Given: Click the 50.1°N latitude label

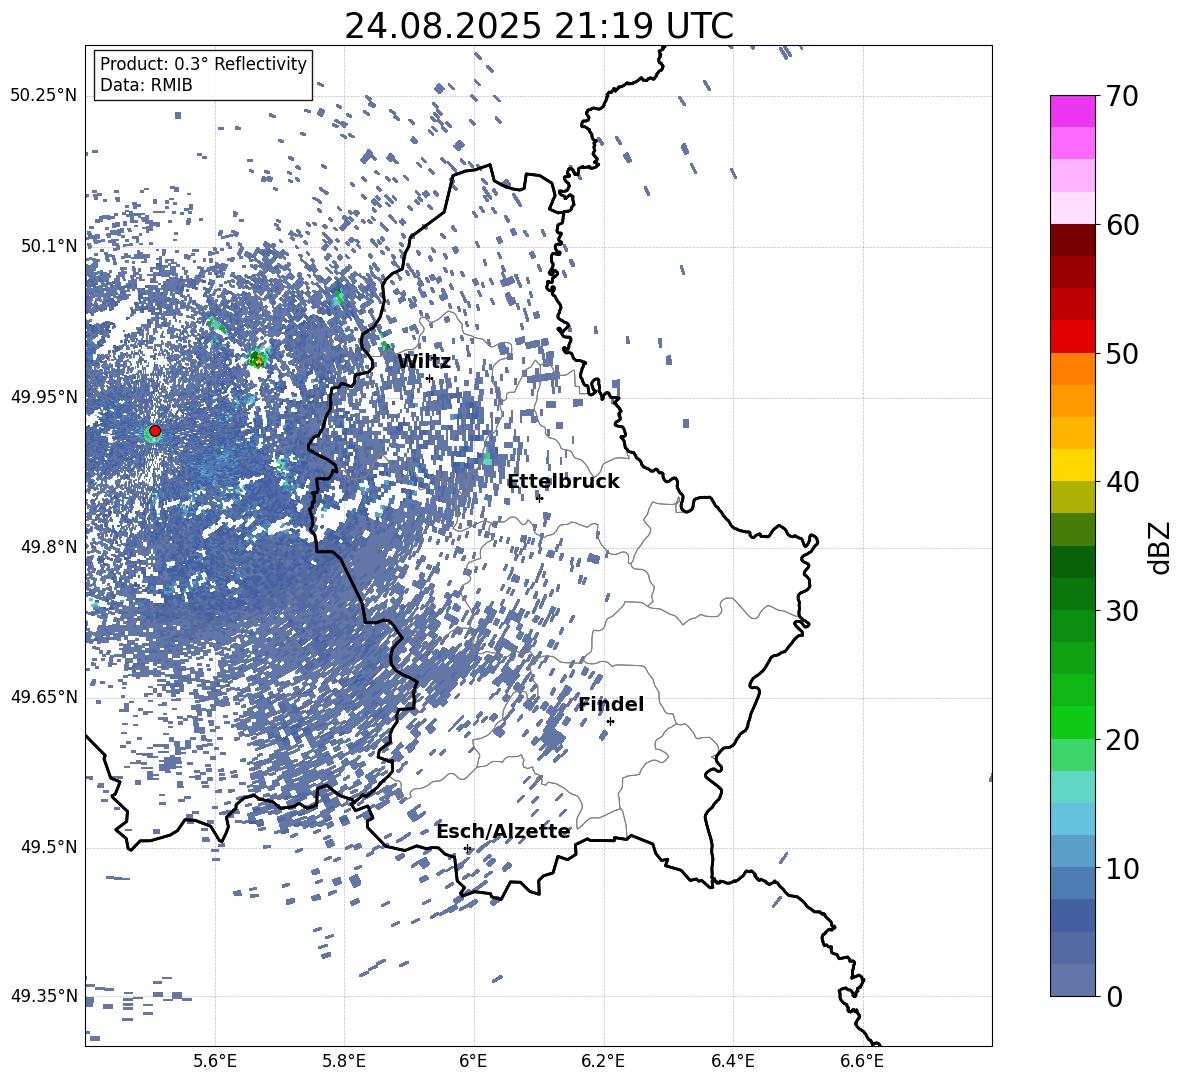Looking at the screenshot, I should (x=48, y=246).
